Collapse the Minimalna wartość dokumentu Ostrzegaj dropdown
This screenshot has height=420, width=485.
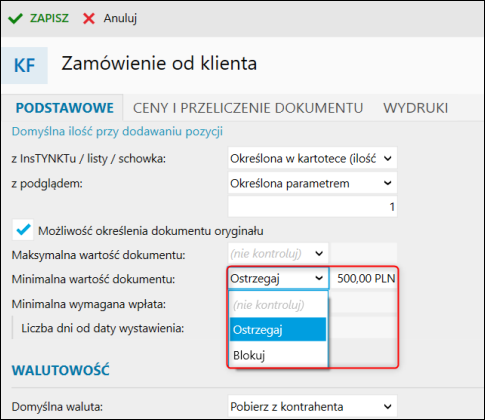[x=278, y=278]
